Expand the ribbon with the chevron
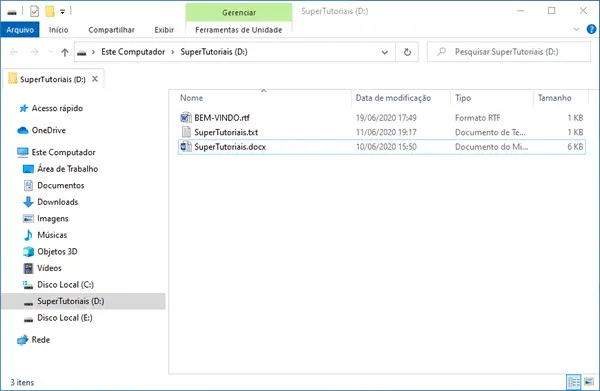Screen dimensions: 600x391 [x=576, y=29]
